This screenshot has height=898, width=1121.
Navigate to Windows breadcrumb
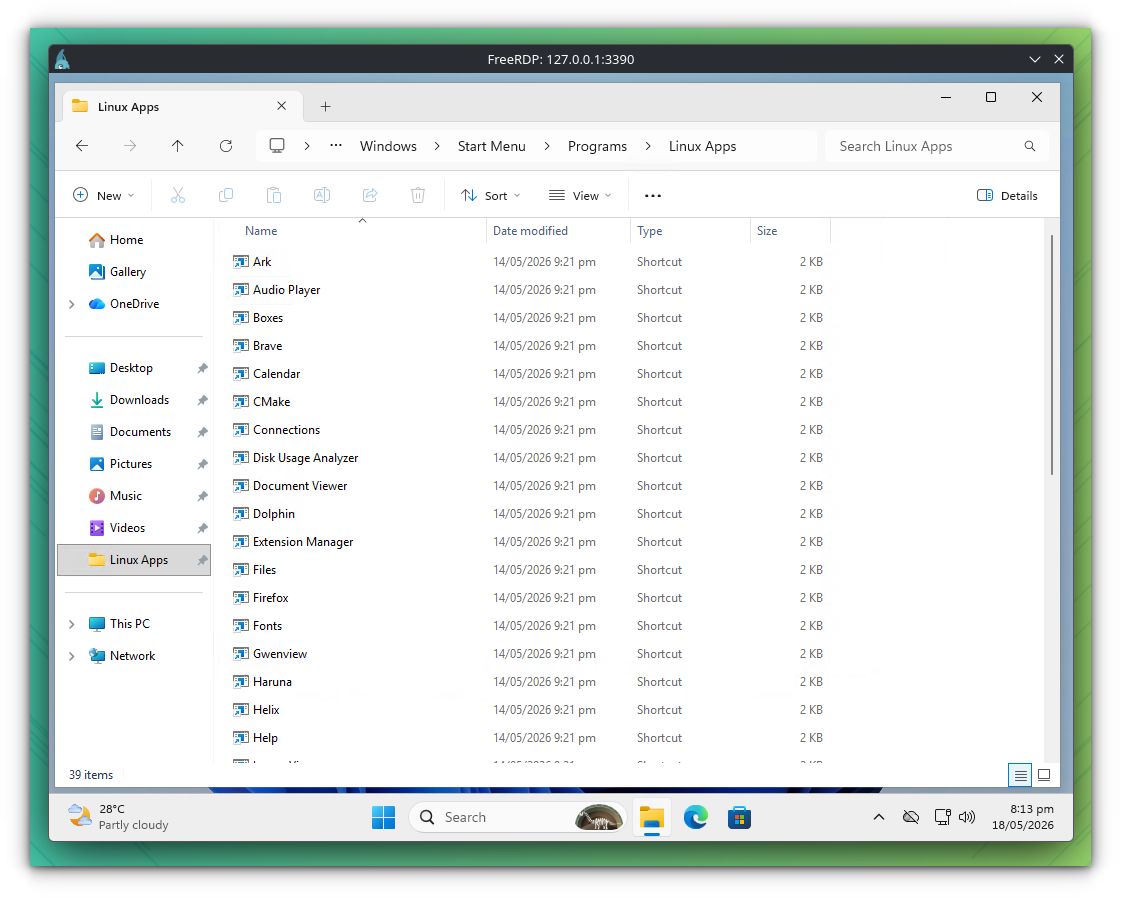[x=388, y=146]
